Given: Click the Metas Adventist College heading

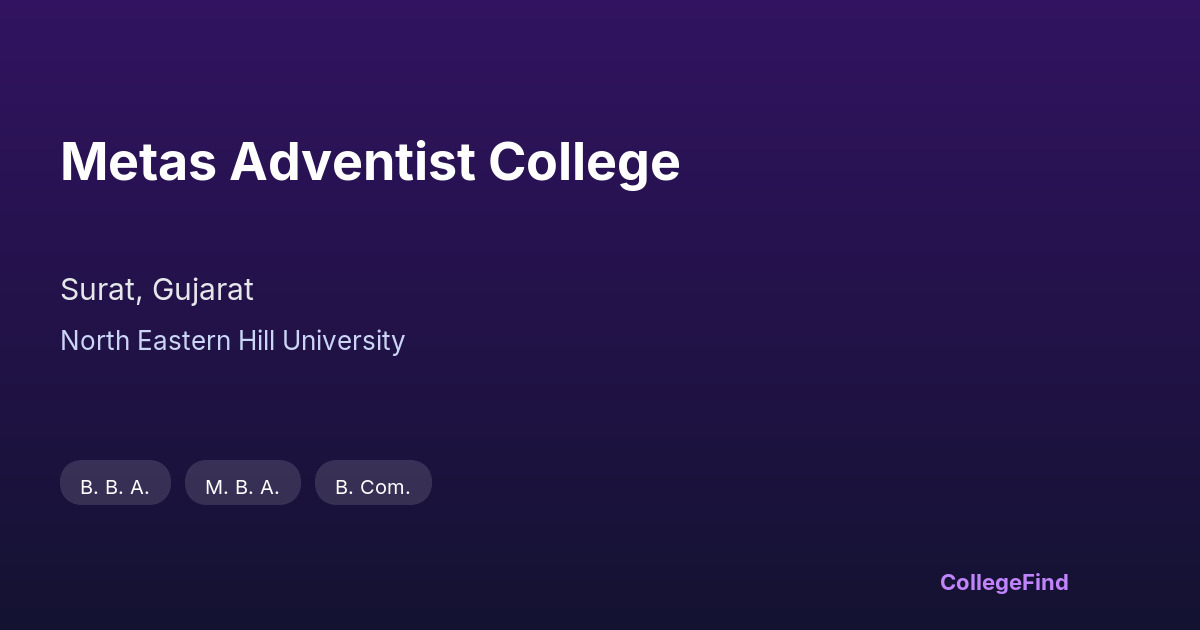Looking at the screenshot, I should coord(370,161).
